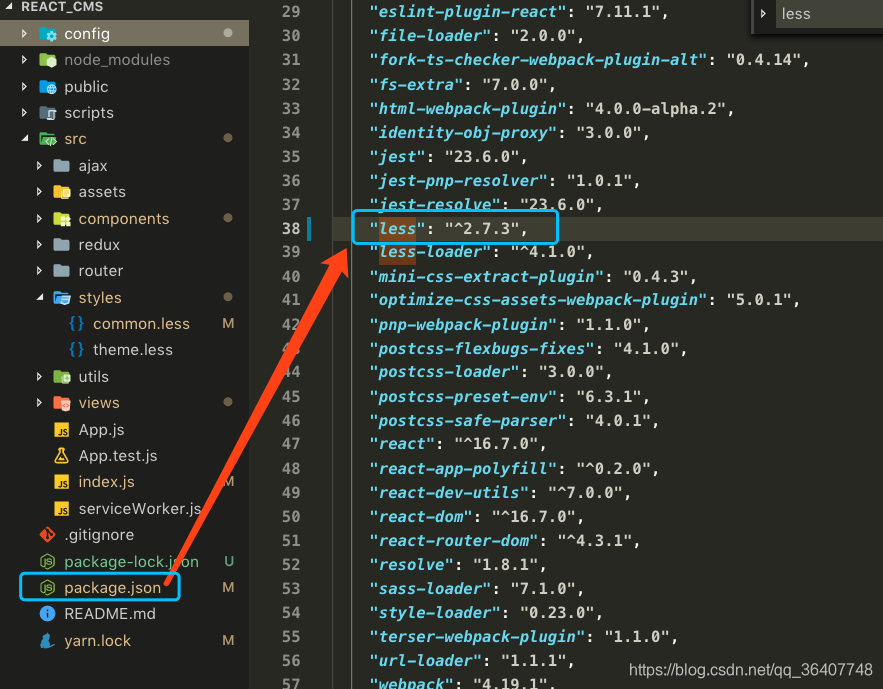
Task: Expand the public folder arrow
Action: click(x=24, y=87)
